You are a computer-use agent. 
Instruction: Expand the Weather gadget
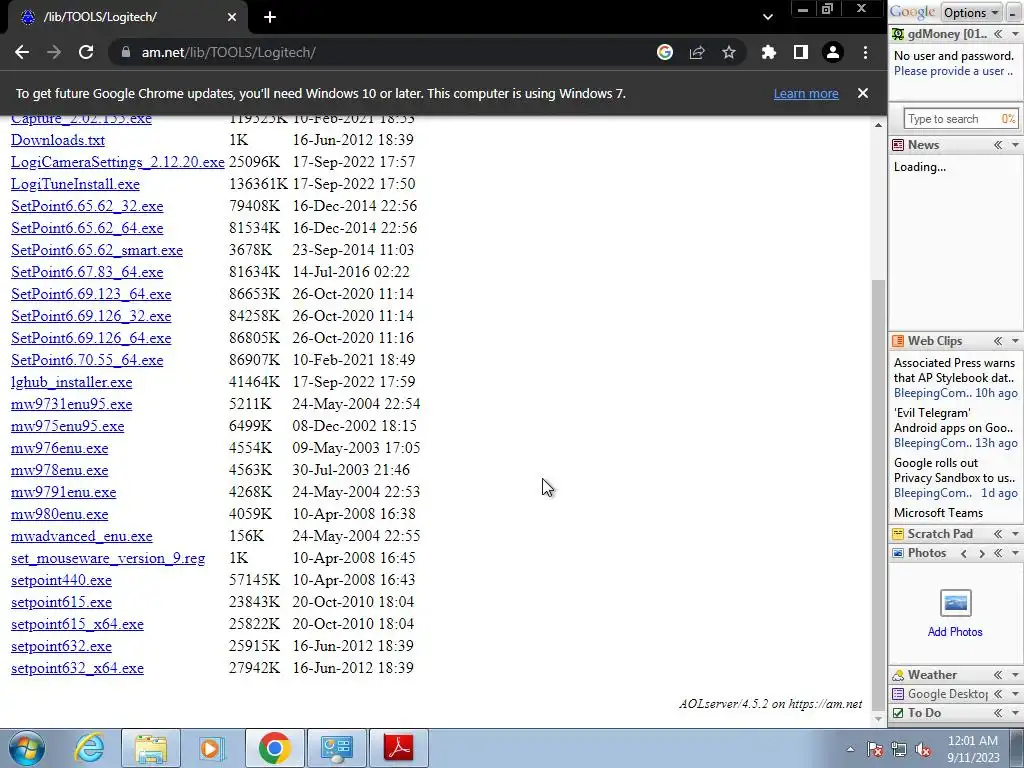[x=998, y=675]
